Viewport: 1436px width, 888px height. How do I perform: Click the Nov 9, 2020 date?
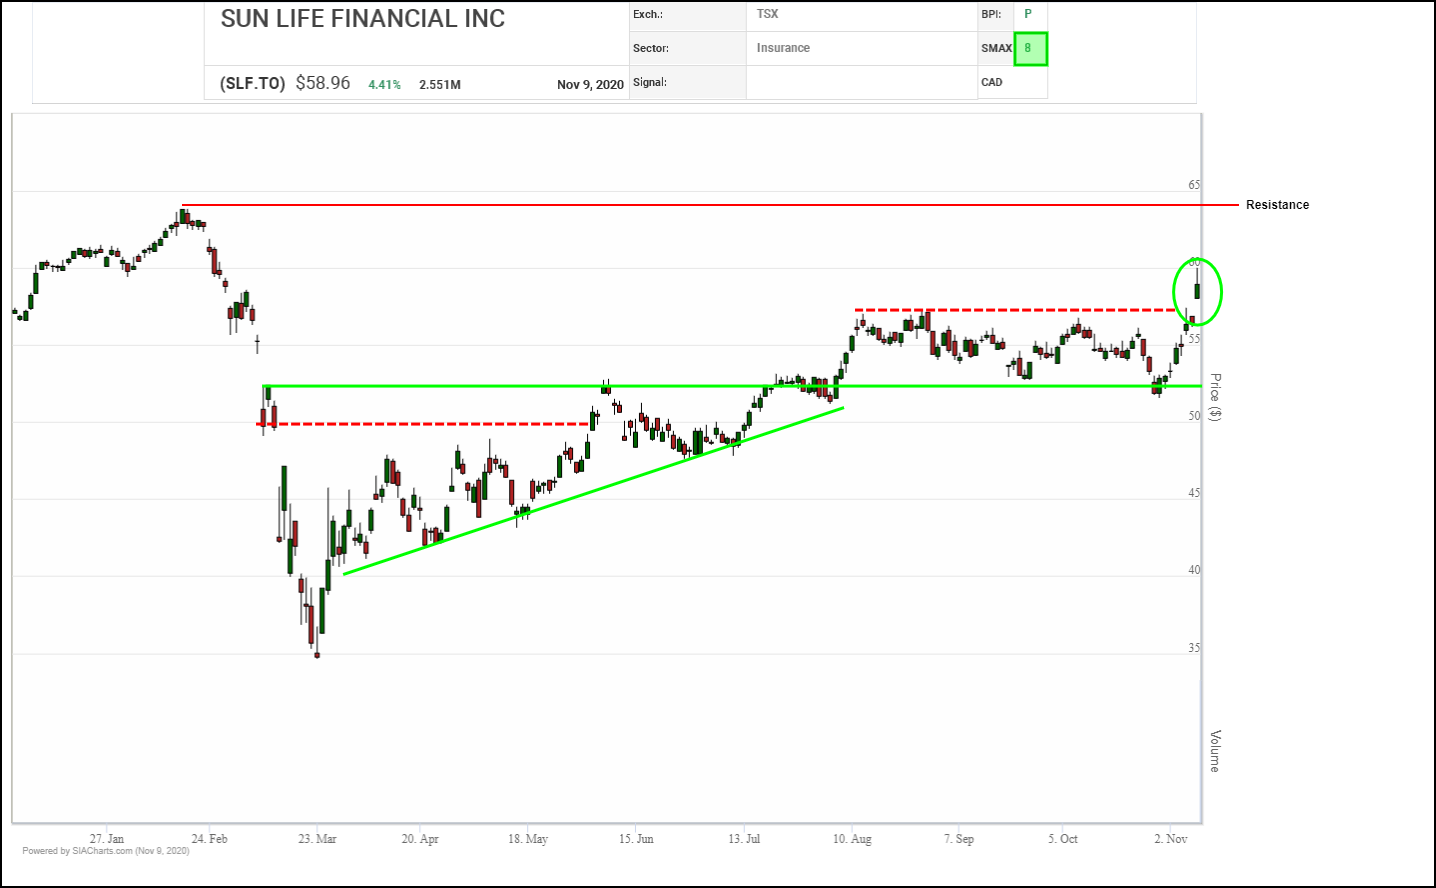click(x=590, y=85)
